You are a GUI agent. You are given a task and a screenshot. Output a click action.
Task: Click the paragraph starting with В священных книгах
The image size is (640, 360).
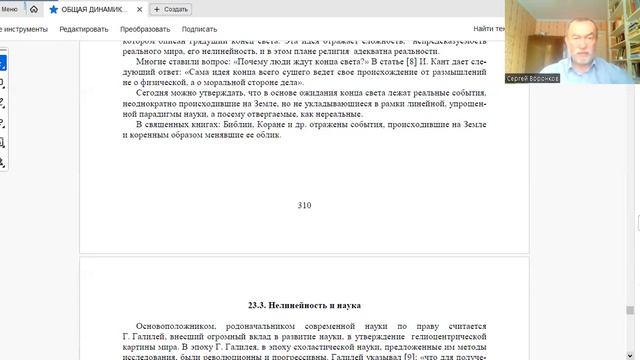(x=304, y=129)
